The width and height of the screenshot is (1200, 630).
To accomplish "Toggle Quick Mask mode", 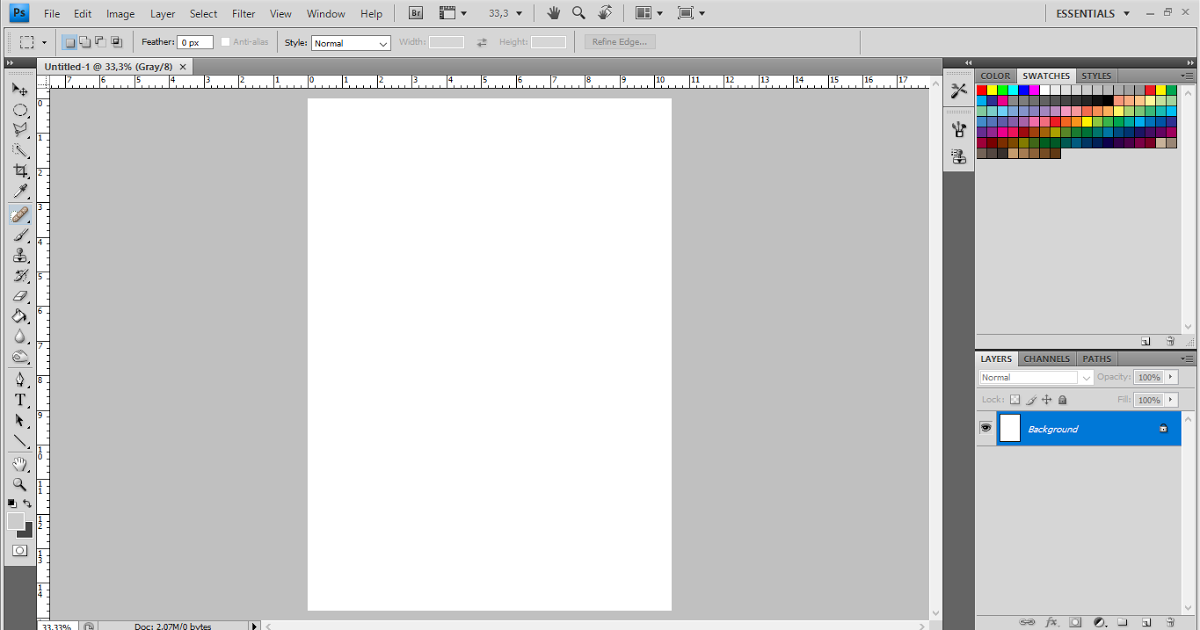I will click(19, 550).
